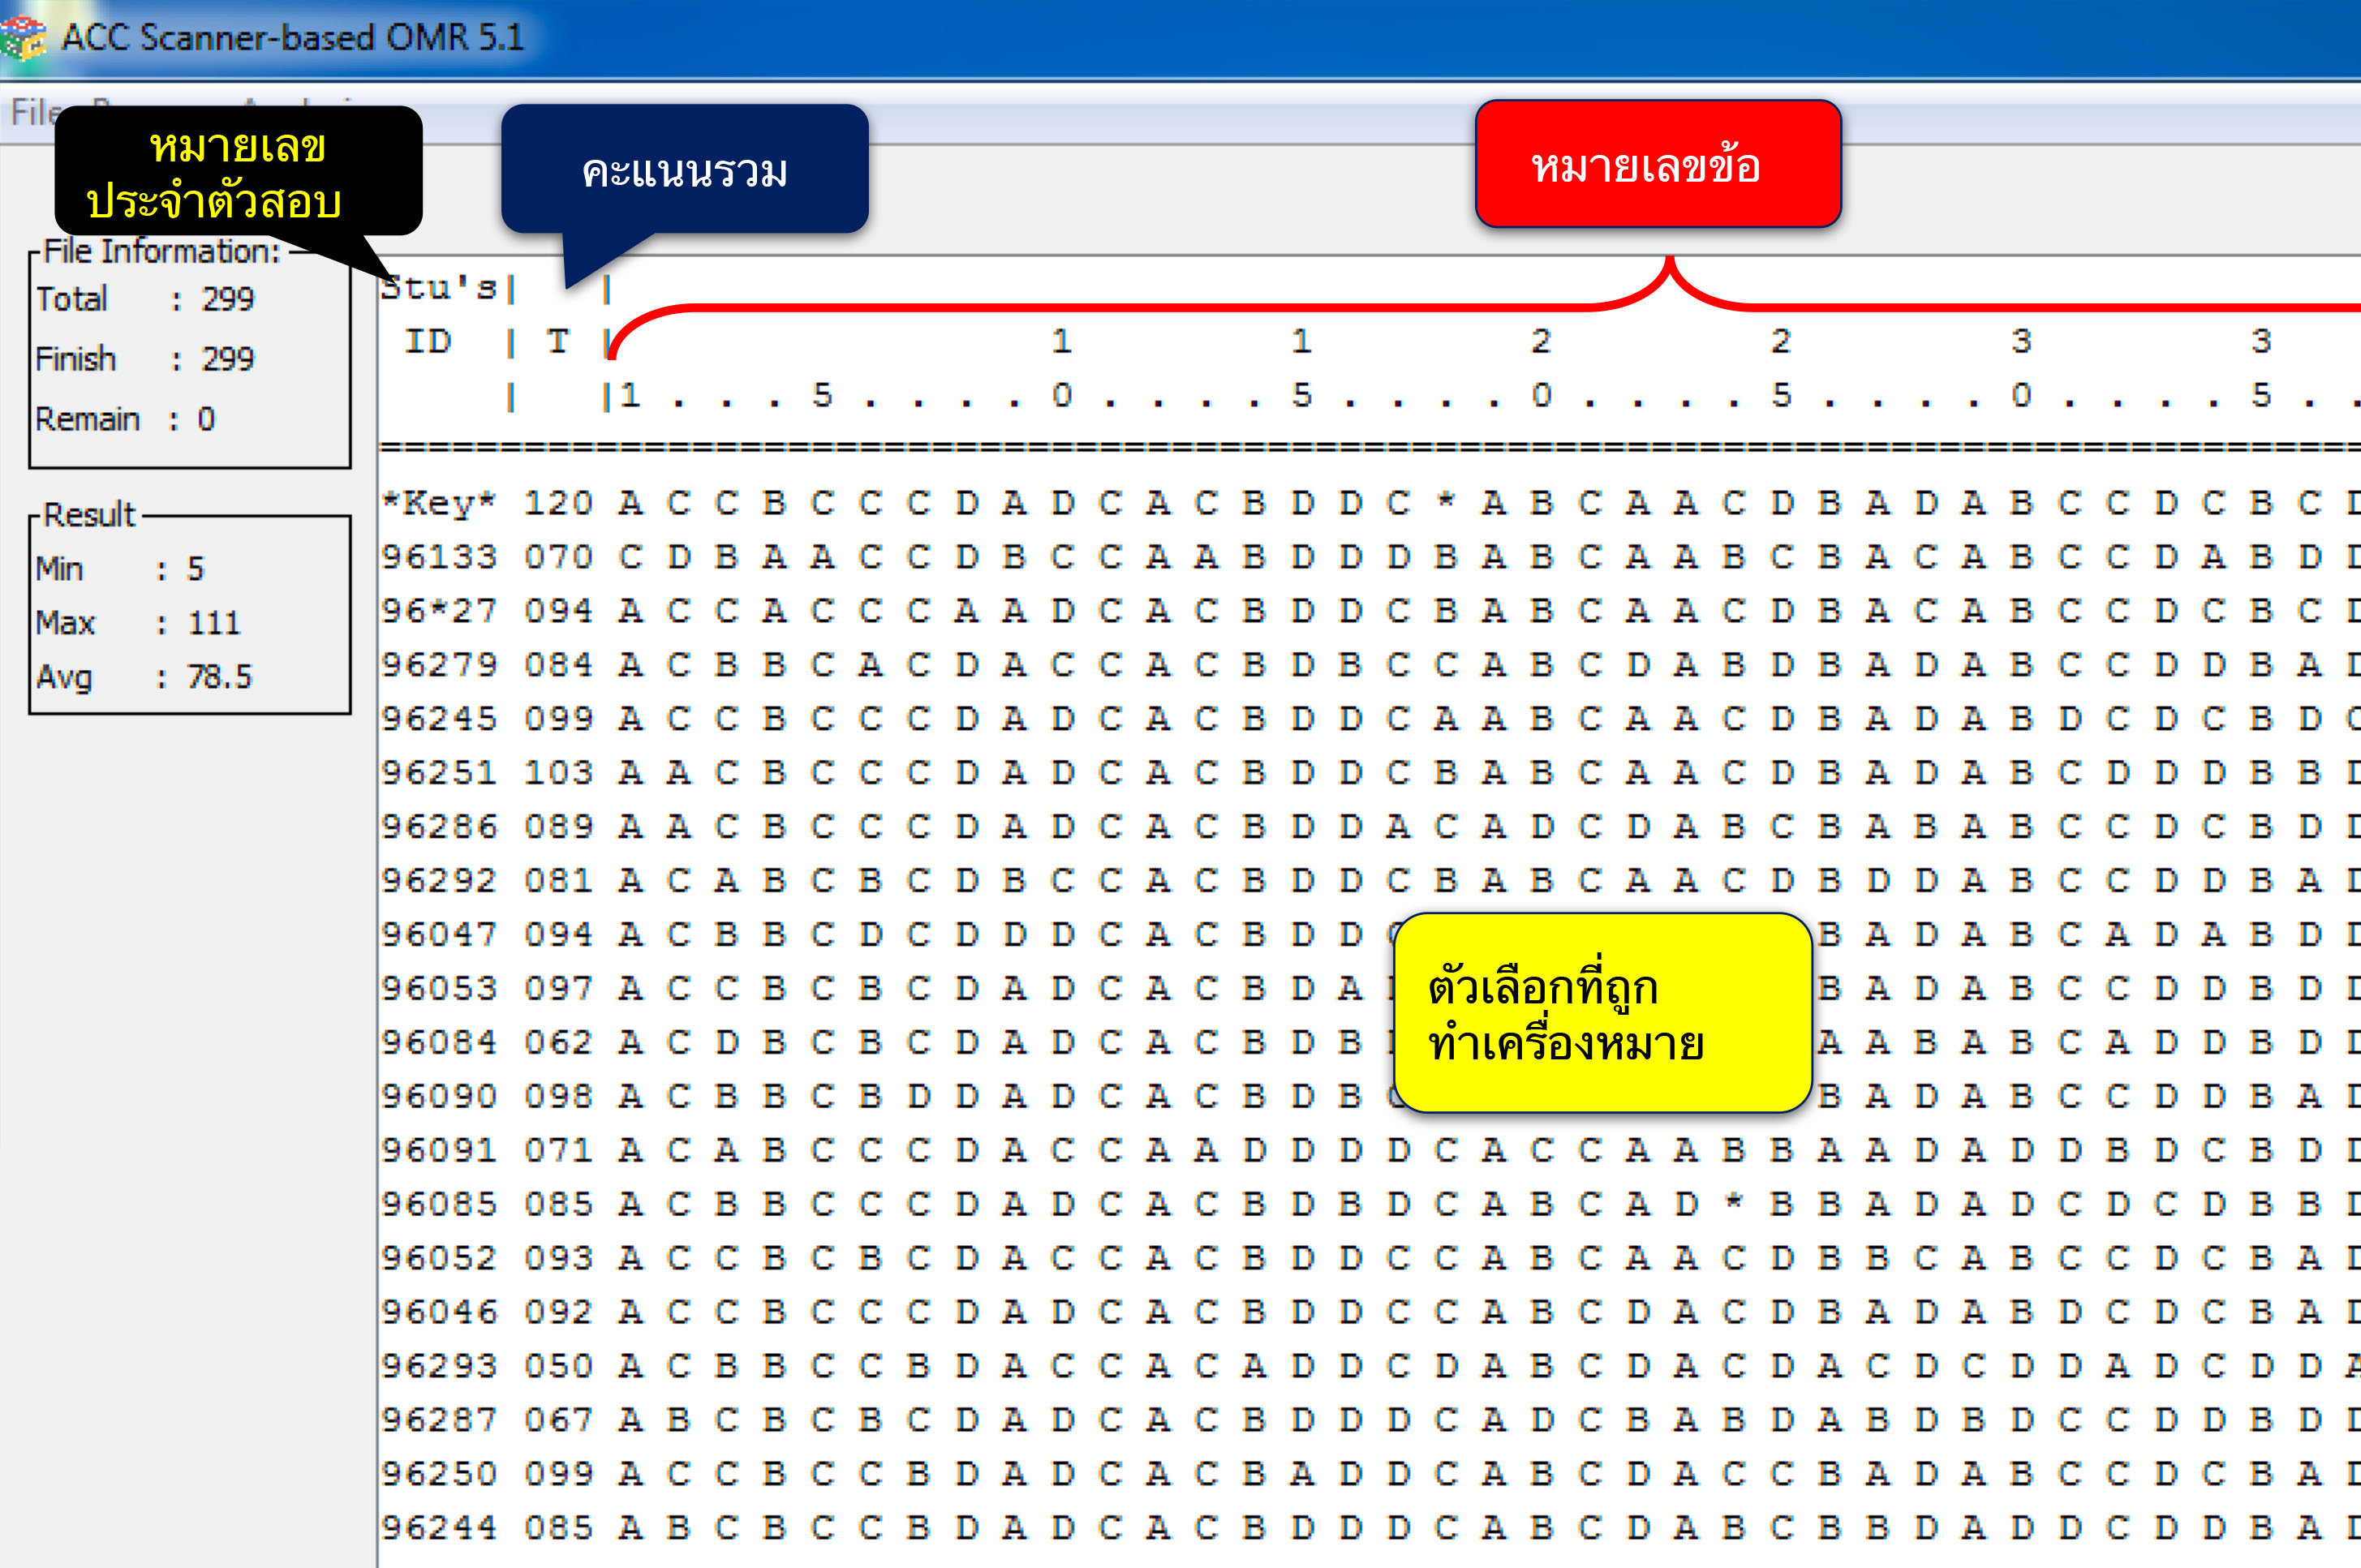Click the Remain count in File Information
This screenshot has width=2361, height=1568.
(205, 419)
